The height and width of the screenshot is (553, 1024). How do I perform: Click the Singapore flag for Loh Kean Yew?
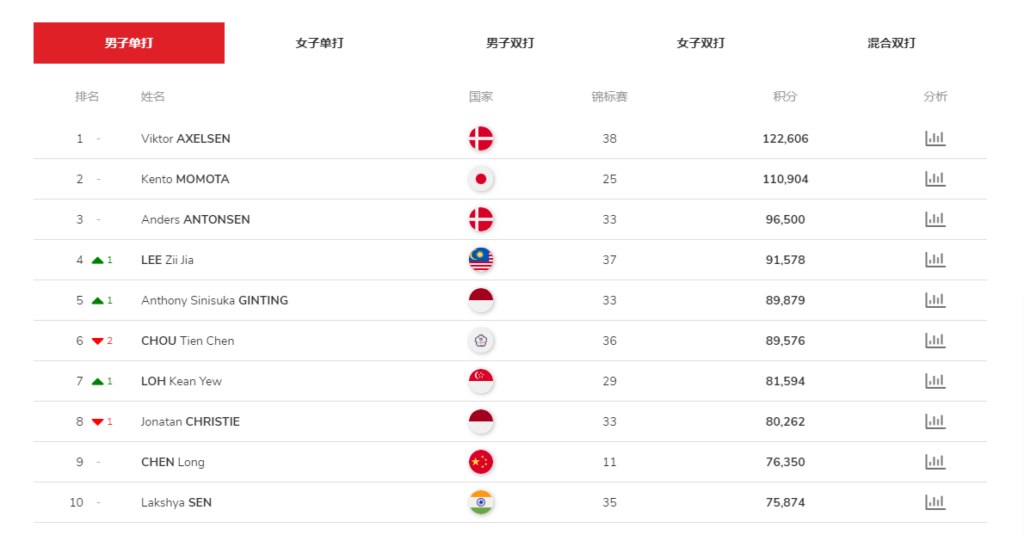(481, 381)
